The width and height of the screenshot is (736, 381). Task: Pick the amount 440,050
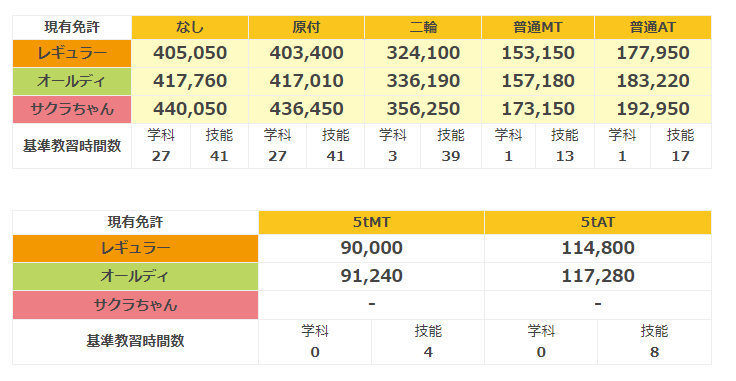[190, 109]
